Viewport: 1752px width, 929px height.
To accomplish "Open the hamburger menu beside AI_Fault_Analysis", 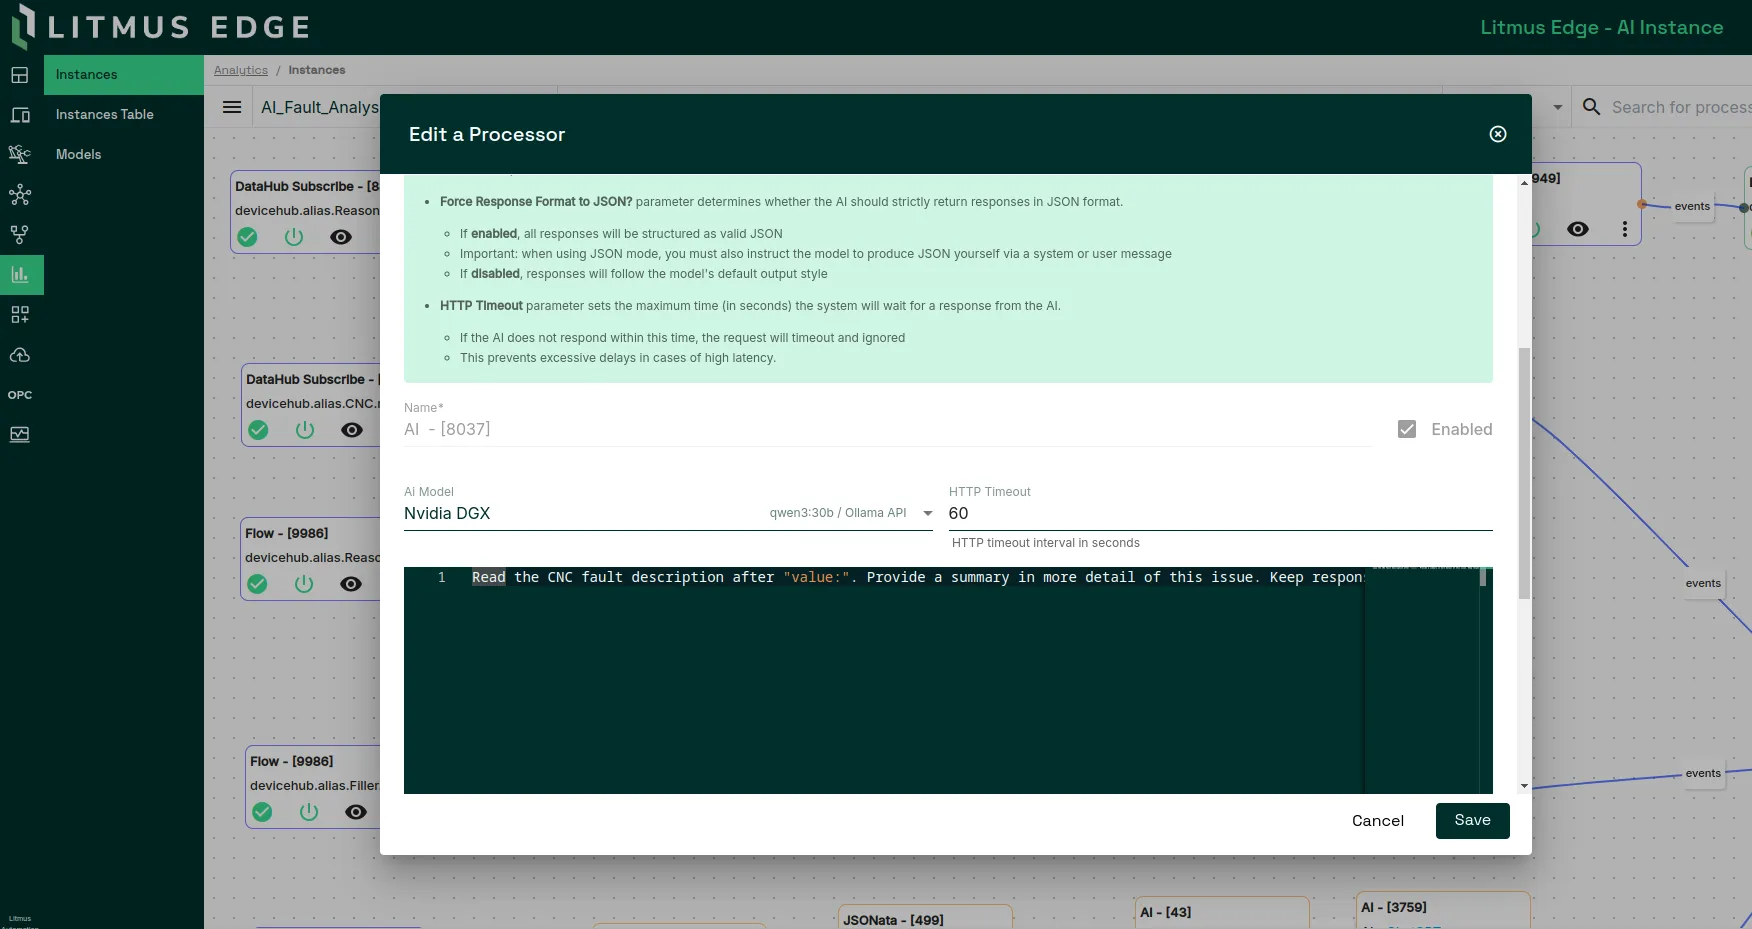I will [232, 107].
